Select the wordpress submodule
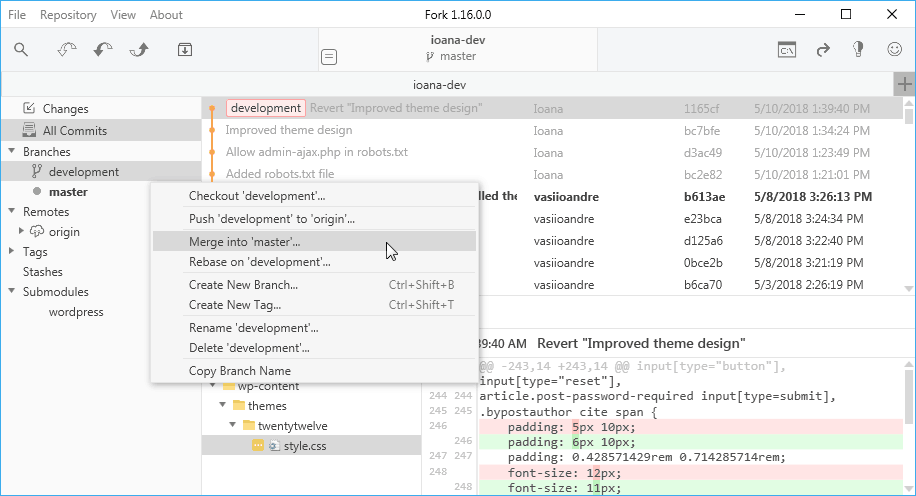The height and width of the screenshot is (496, 916). (76, 311)
